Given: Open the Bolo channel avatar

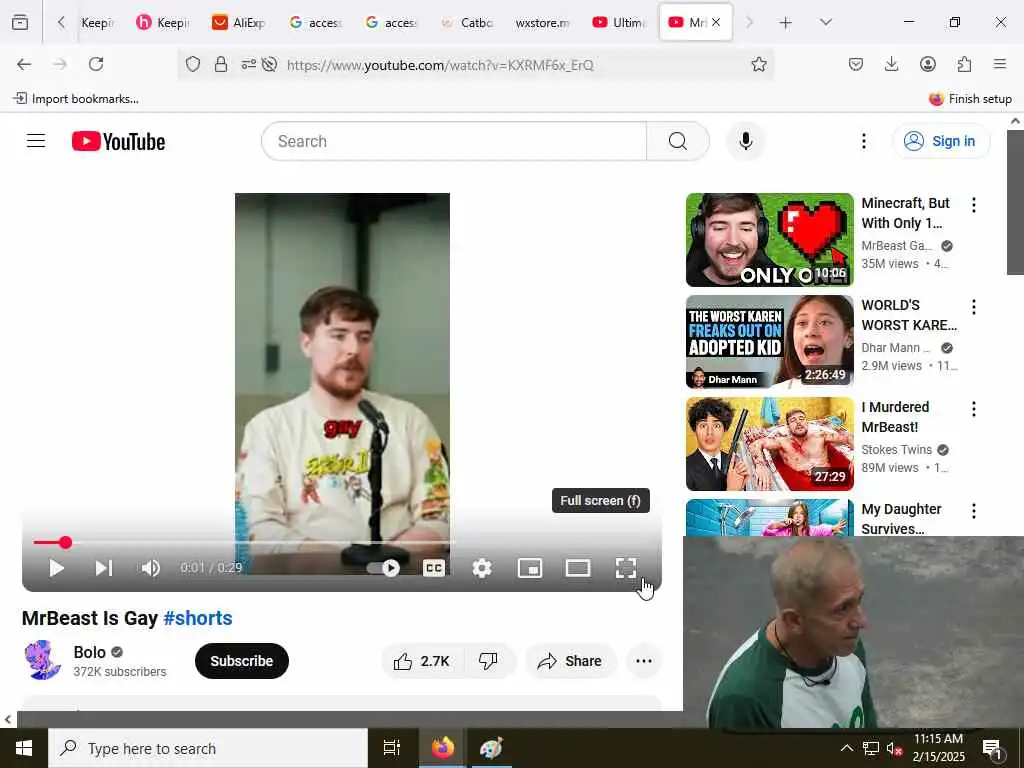Looking at the screenshot, I should click(43, 660).
